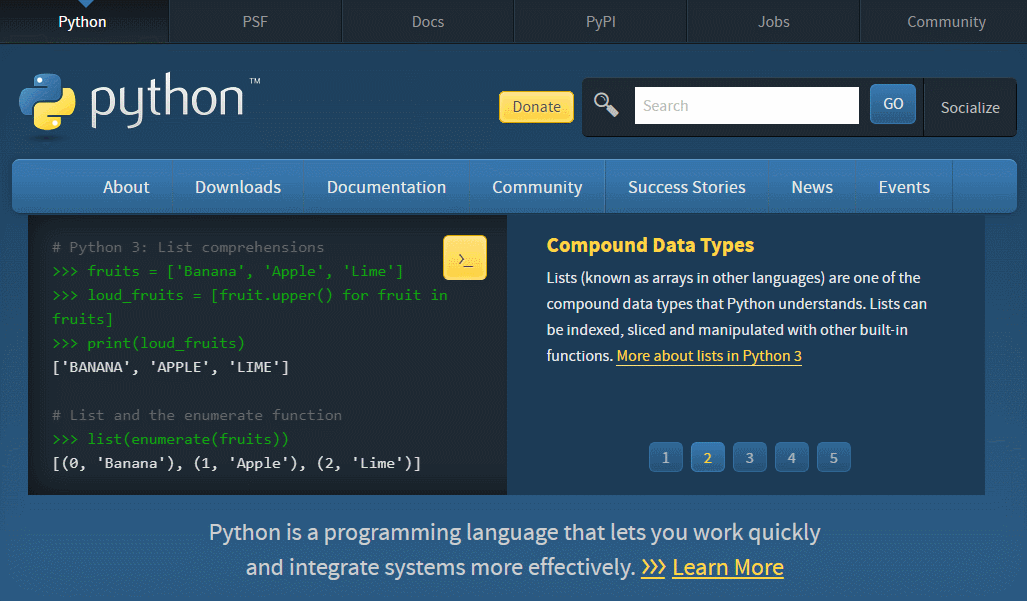Open the Jobs tab in the top bar
The image size is (1027, 601).
[x=774, y=22]
